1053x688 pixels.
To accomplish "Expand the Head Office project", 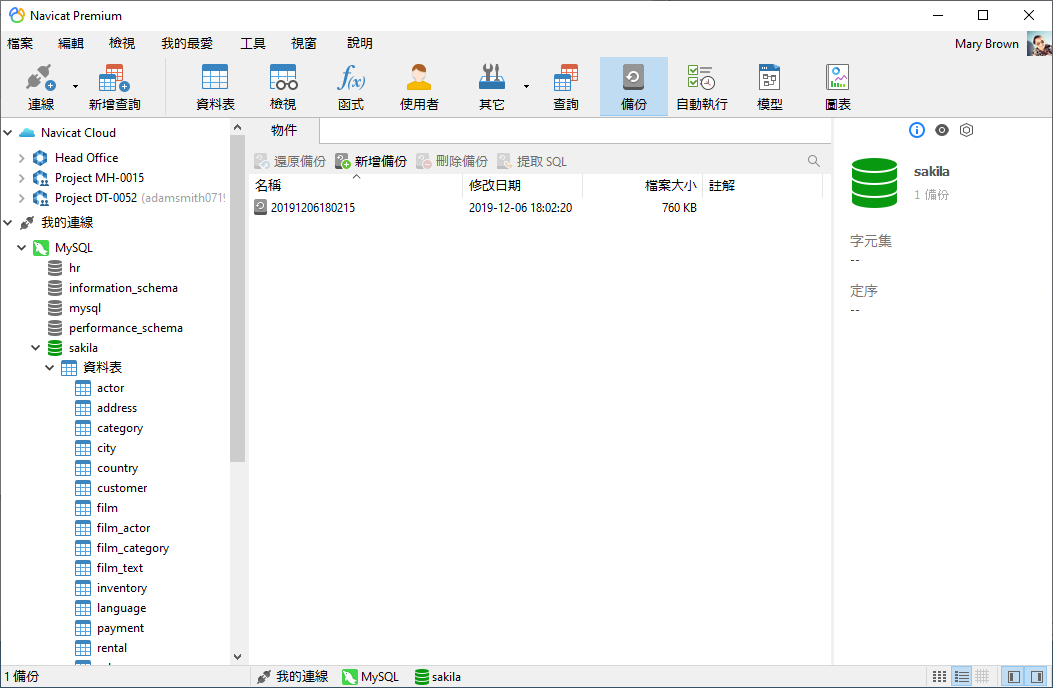I will (x=22, y=158).
